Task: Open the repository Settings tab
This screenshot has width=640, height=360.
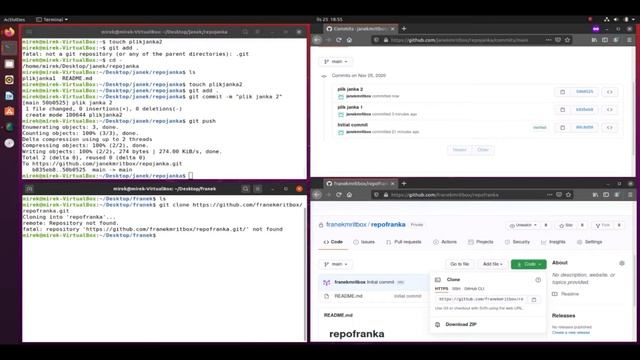Action: 589,242
